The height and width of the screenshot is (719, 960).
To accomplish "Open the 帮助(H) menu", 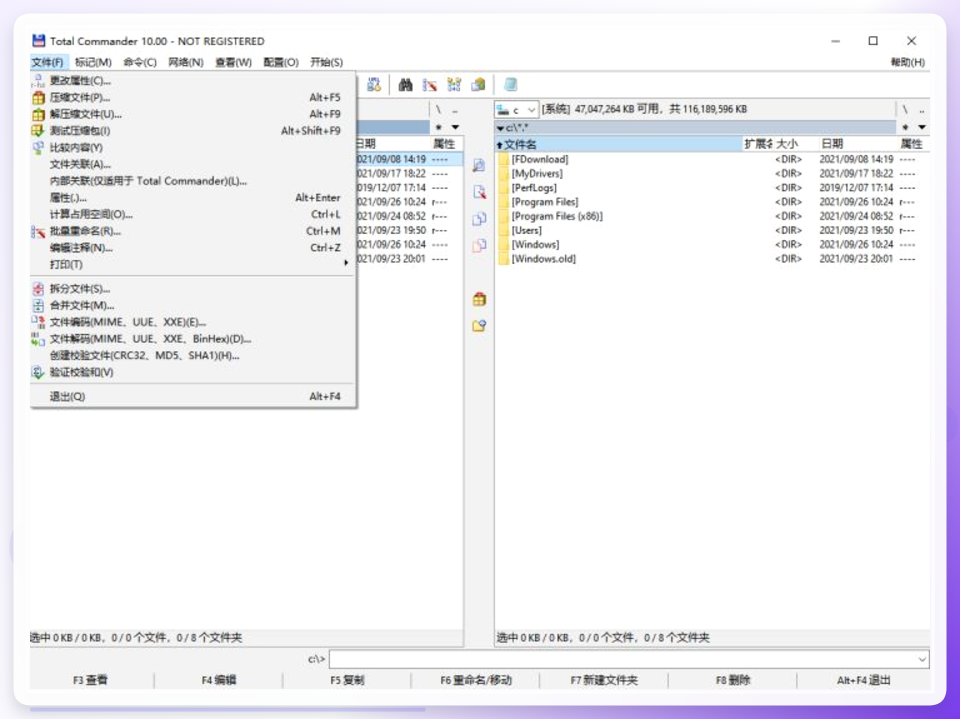I will click(x=907, y=62).
